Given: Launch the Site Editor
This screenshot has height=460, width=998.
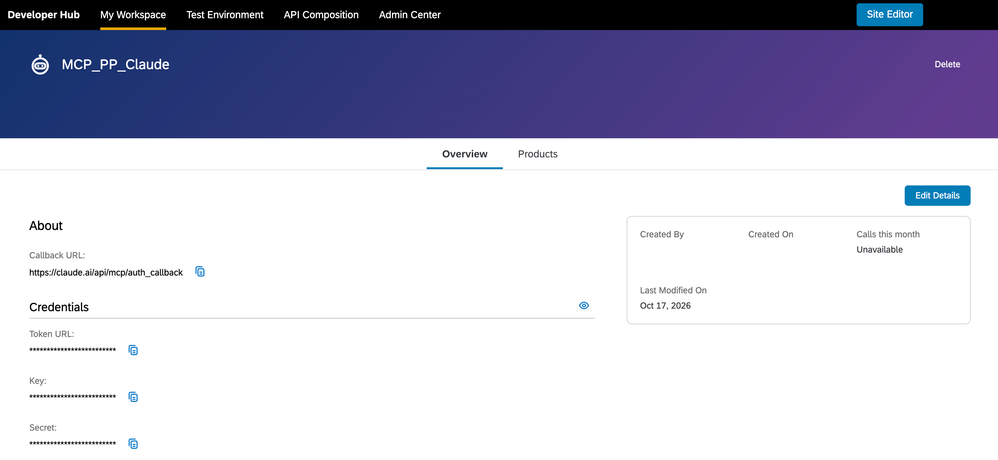Looking at the screenshot, I should (x=889, y=14).
